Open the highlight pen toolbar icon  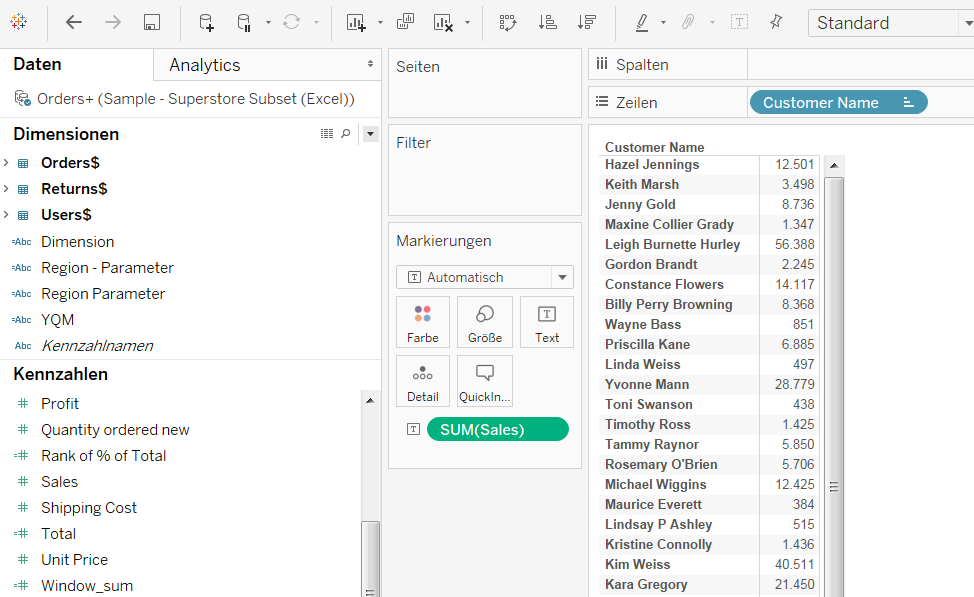[641, 22]
